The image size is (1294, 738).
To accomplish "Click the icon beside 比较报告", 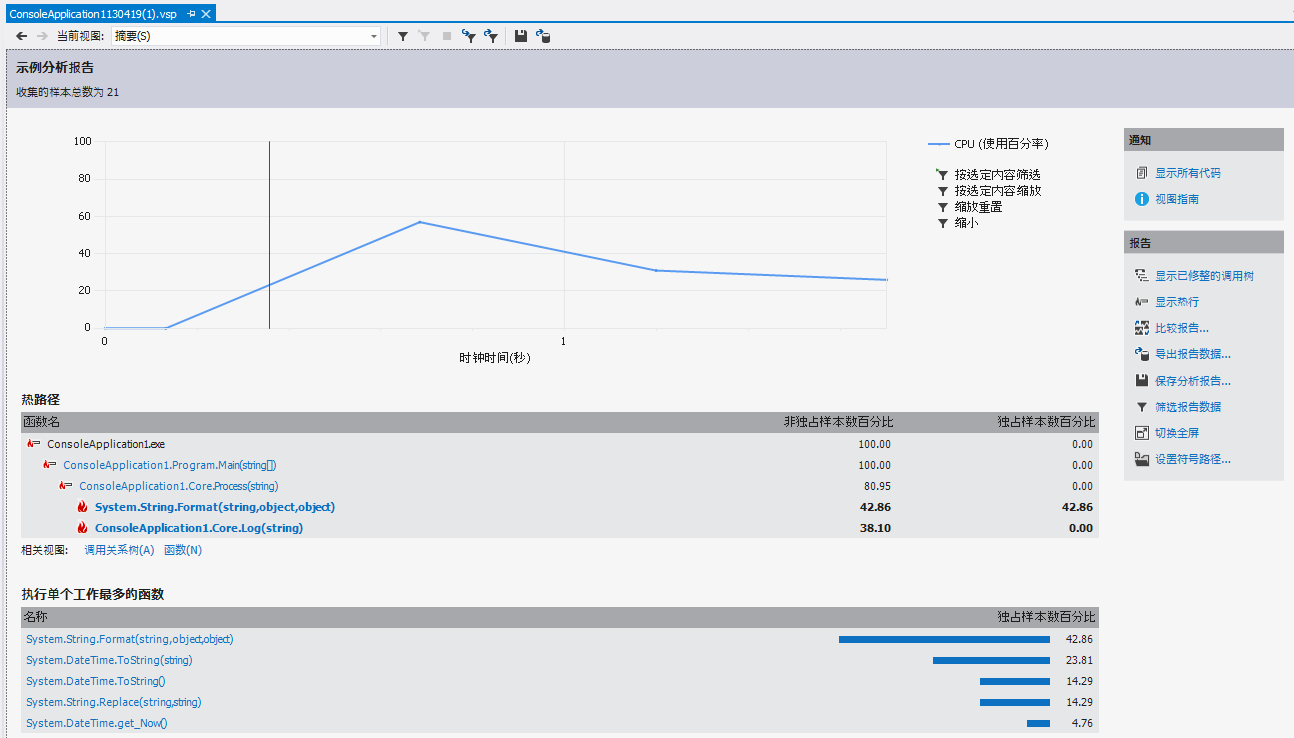I will [x=1142, y=328].
